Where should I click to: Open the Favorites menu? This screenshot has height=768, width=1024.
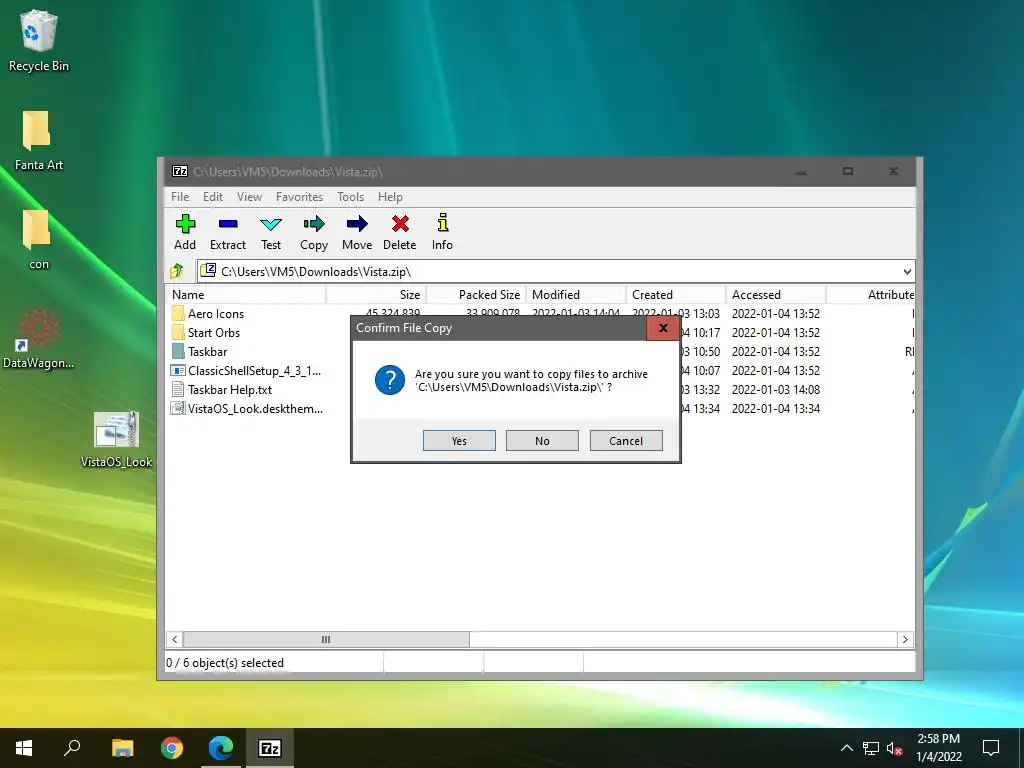click(x=299, y=197)
